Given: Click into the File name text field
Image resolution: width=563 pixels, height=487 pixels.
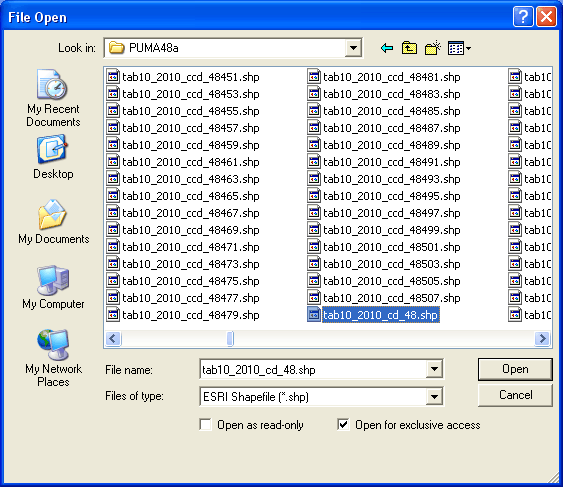Looking at the screenshot, I should (313, 369).
